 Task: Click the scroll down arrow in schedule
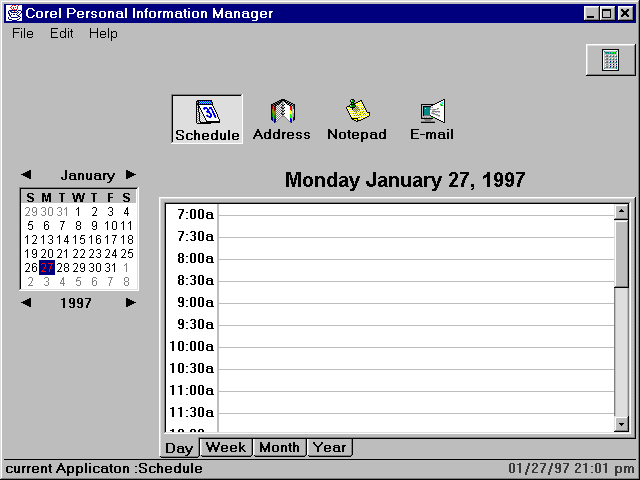point(621,424)
